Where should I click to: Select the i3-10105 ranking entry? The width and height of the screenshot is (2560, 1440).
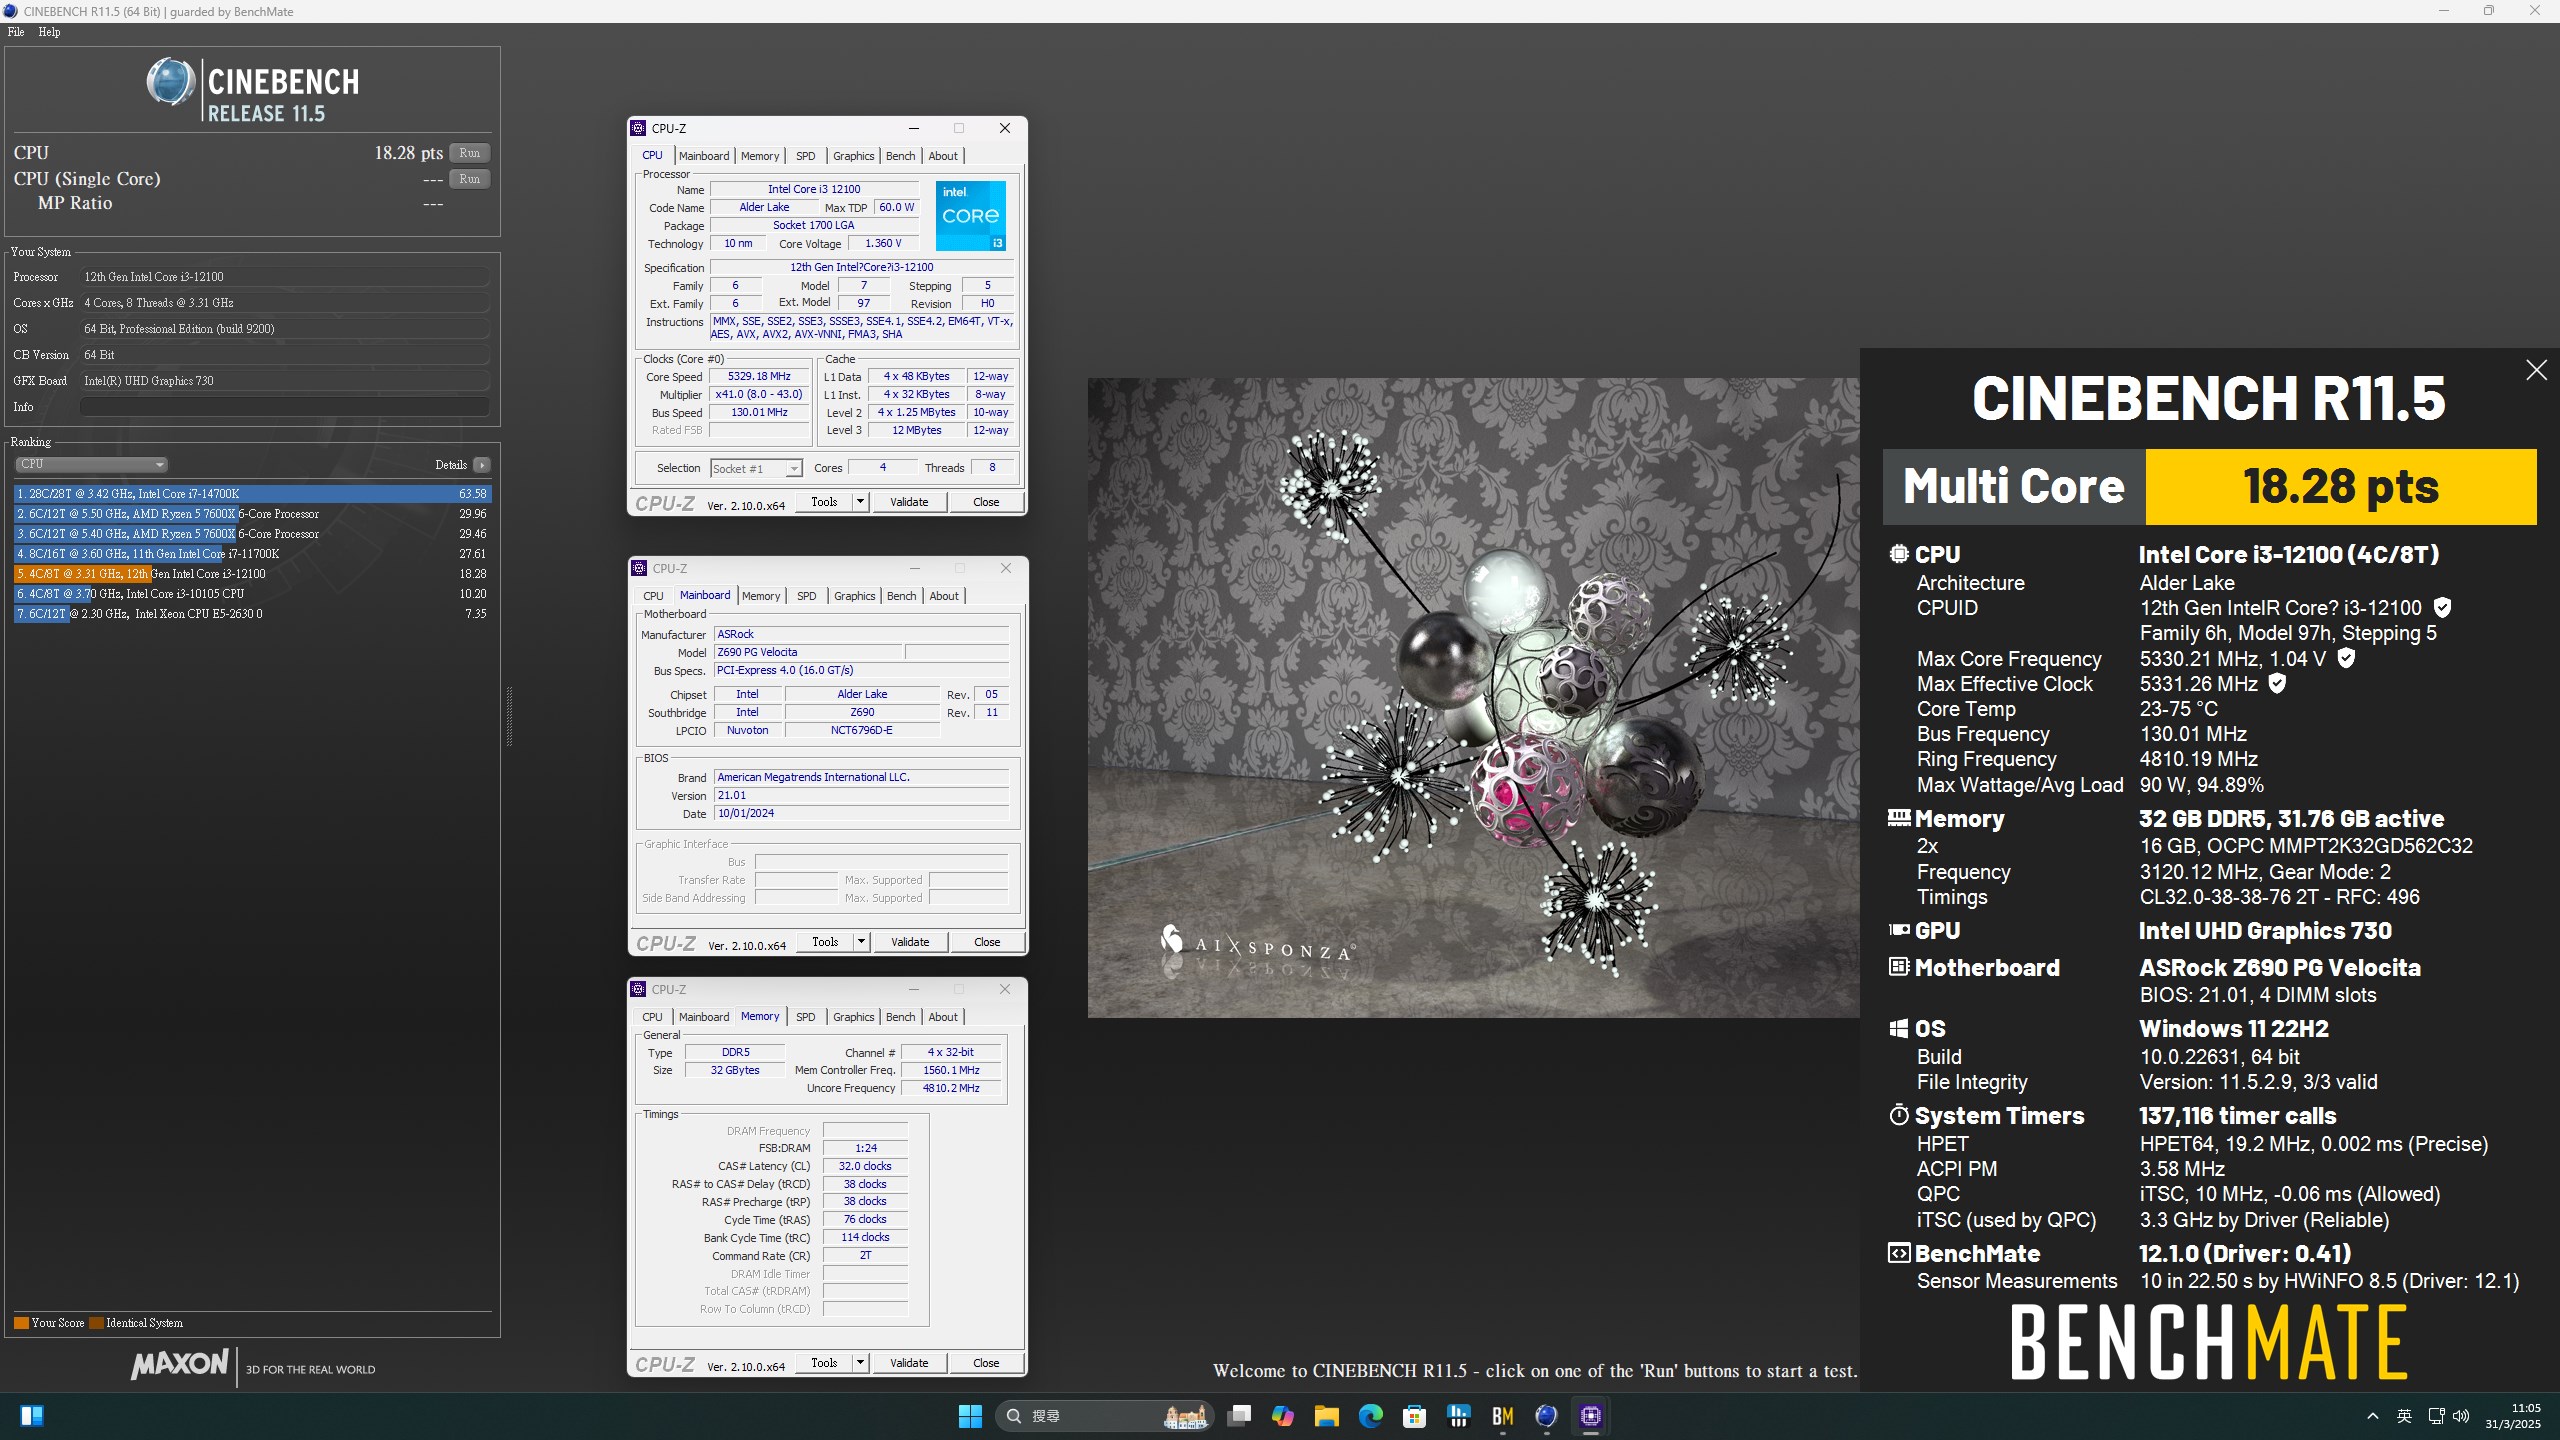(252, 594)
